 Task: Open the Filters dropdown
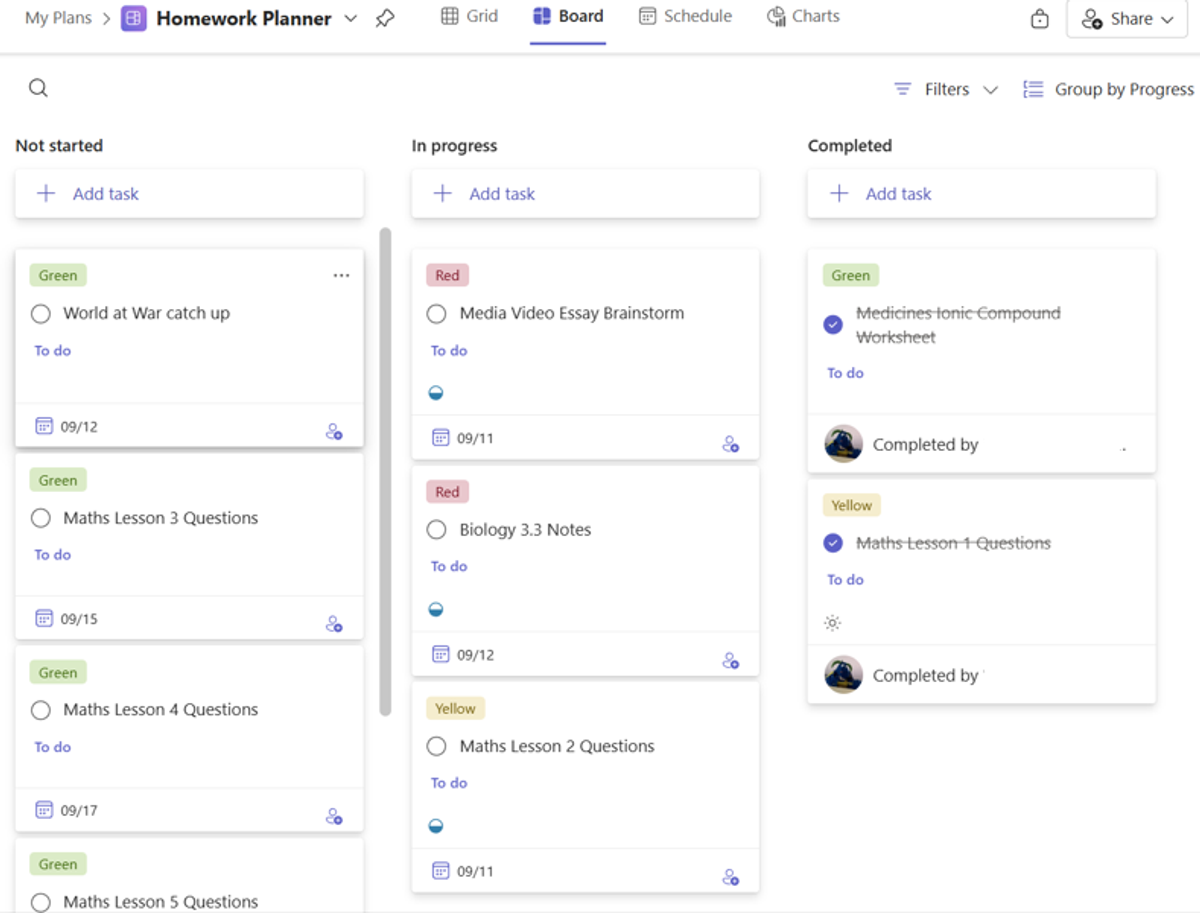(945, 90)
